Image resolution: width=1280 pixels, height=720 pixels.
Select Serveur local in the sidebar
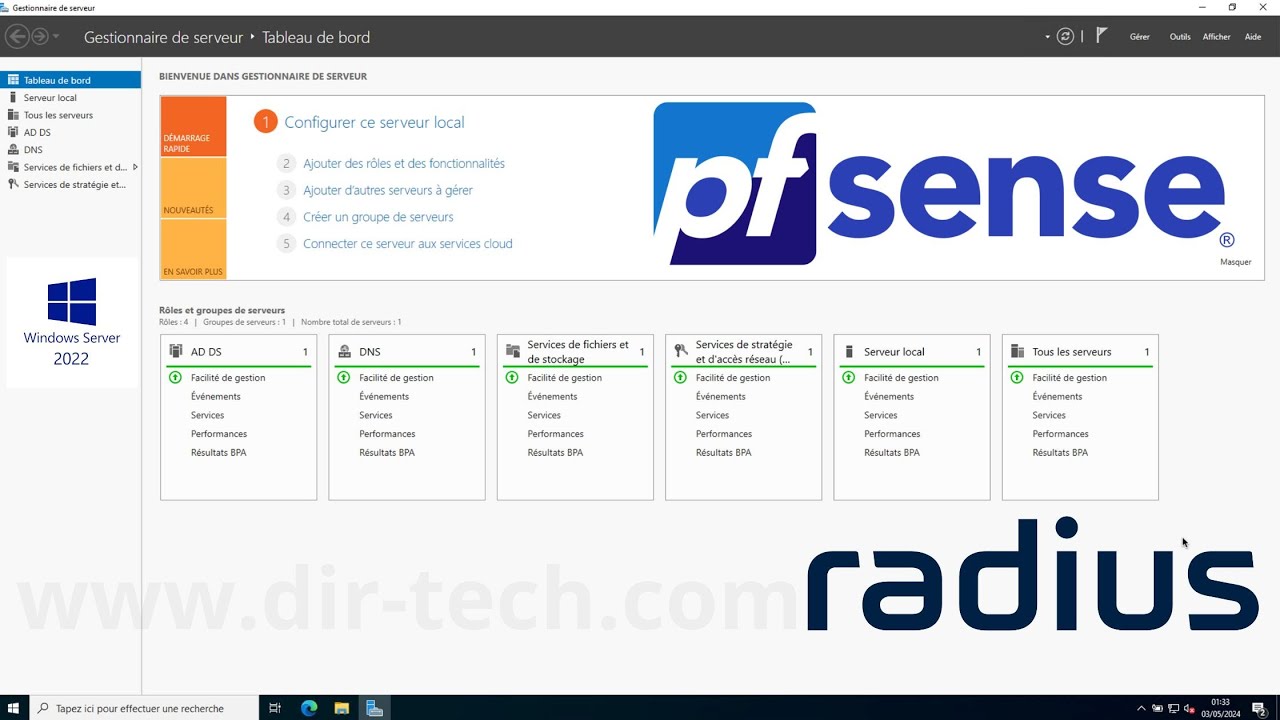[x=70, y=98]
